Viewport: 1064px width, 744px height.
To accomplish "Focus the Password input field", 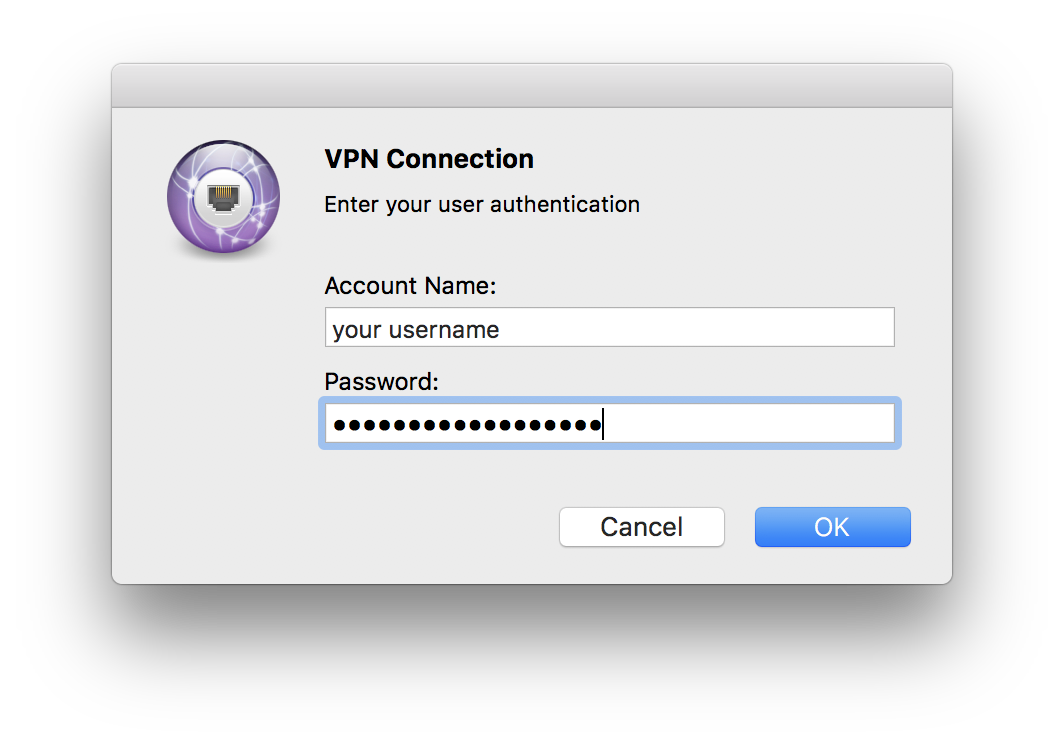I will (x=609, y=424).
